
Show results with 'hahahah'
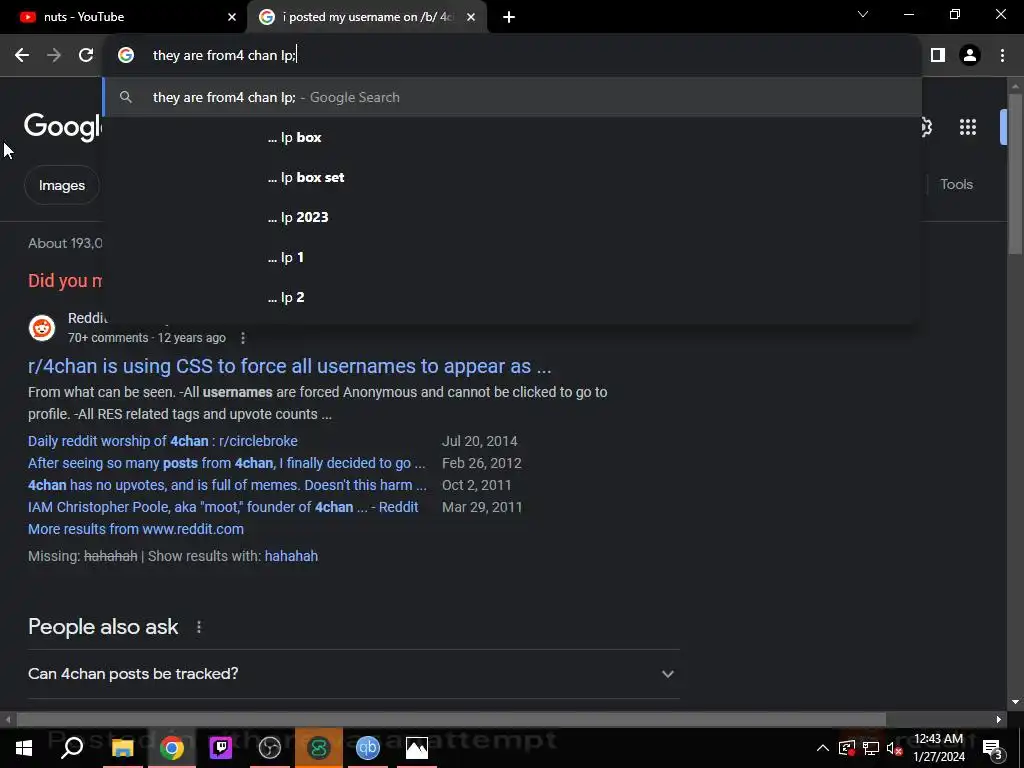tap(291, 556)
